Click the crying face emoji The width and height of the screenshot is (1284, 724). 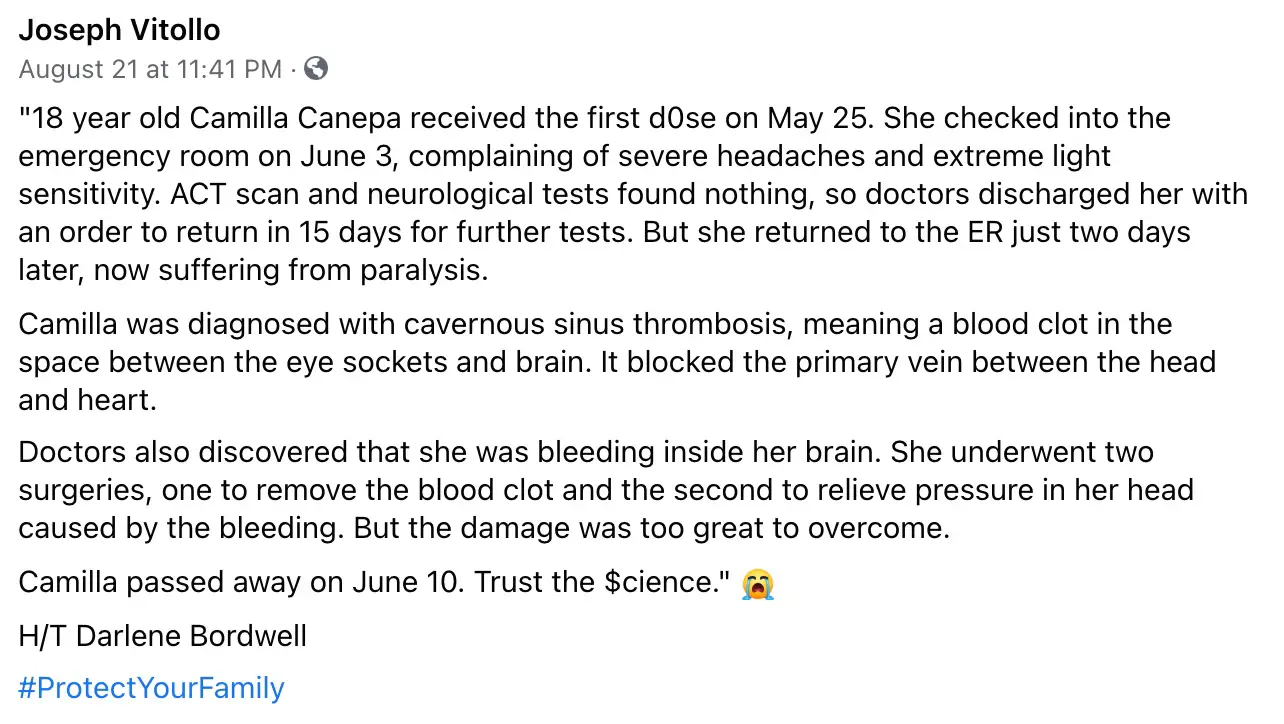click(x=759, y=583)
